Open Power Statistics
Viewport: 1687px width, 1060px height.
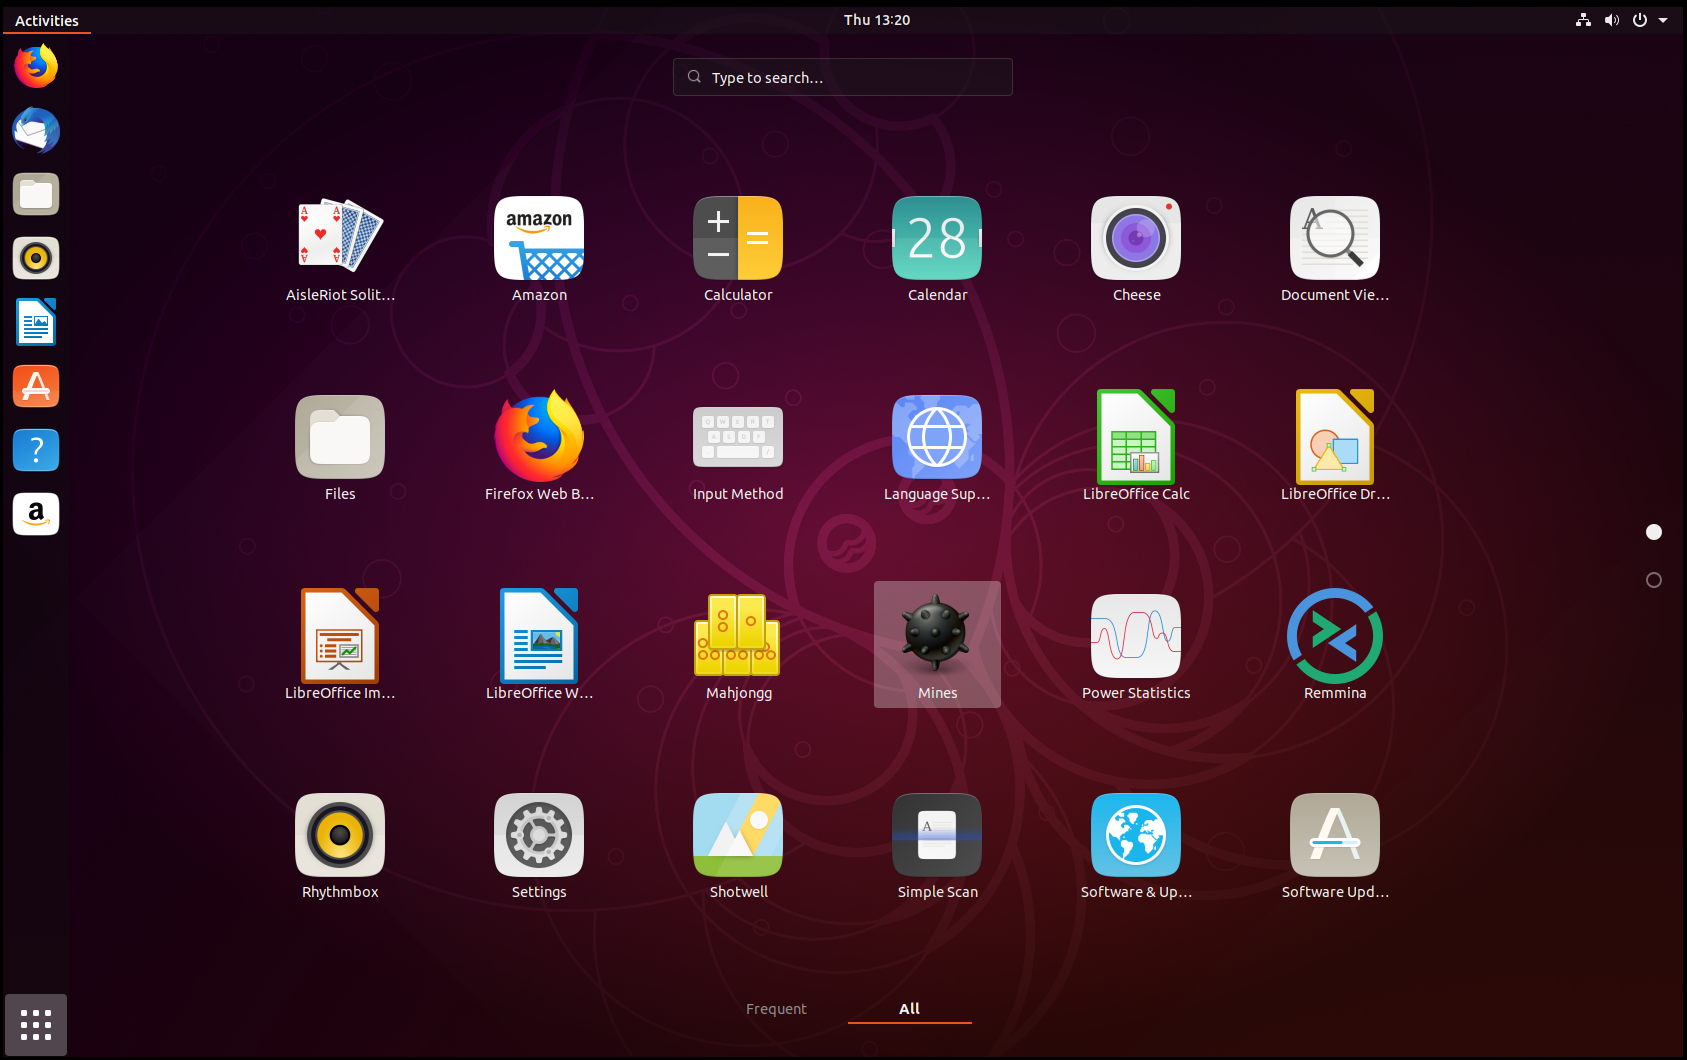(1136, 642)
